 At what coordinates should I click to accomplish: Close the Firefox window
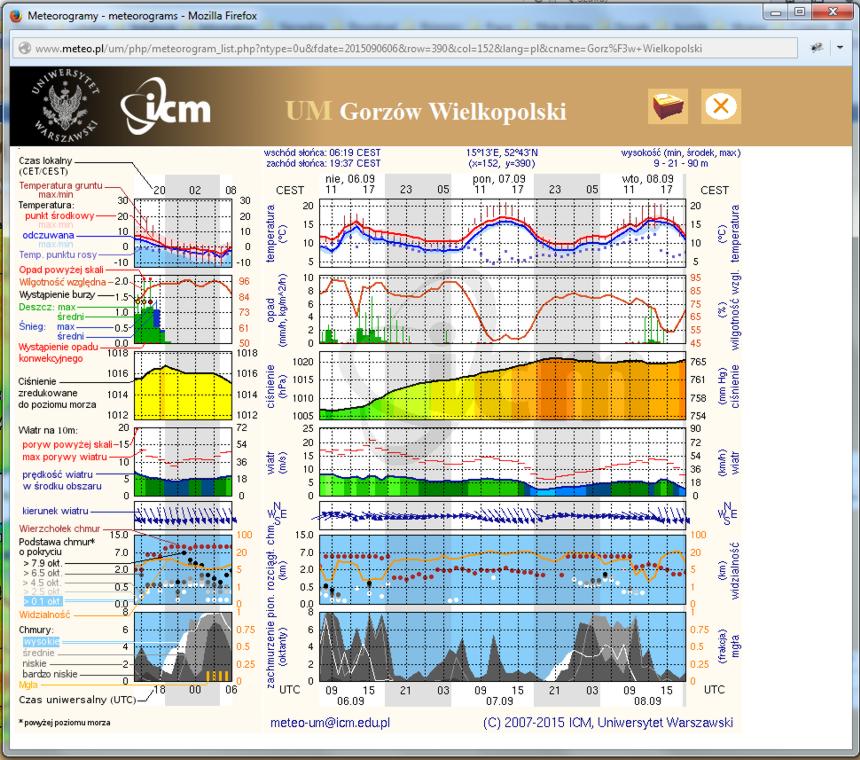833,12
